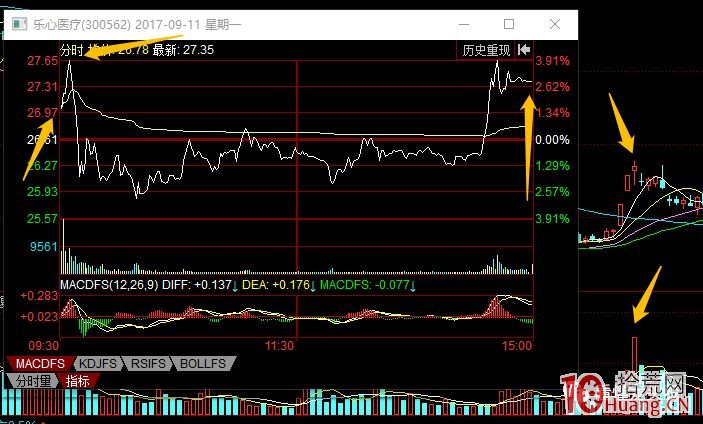Select the 分时量 volume tab

[33, 381]
